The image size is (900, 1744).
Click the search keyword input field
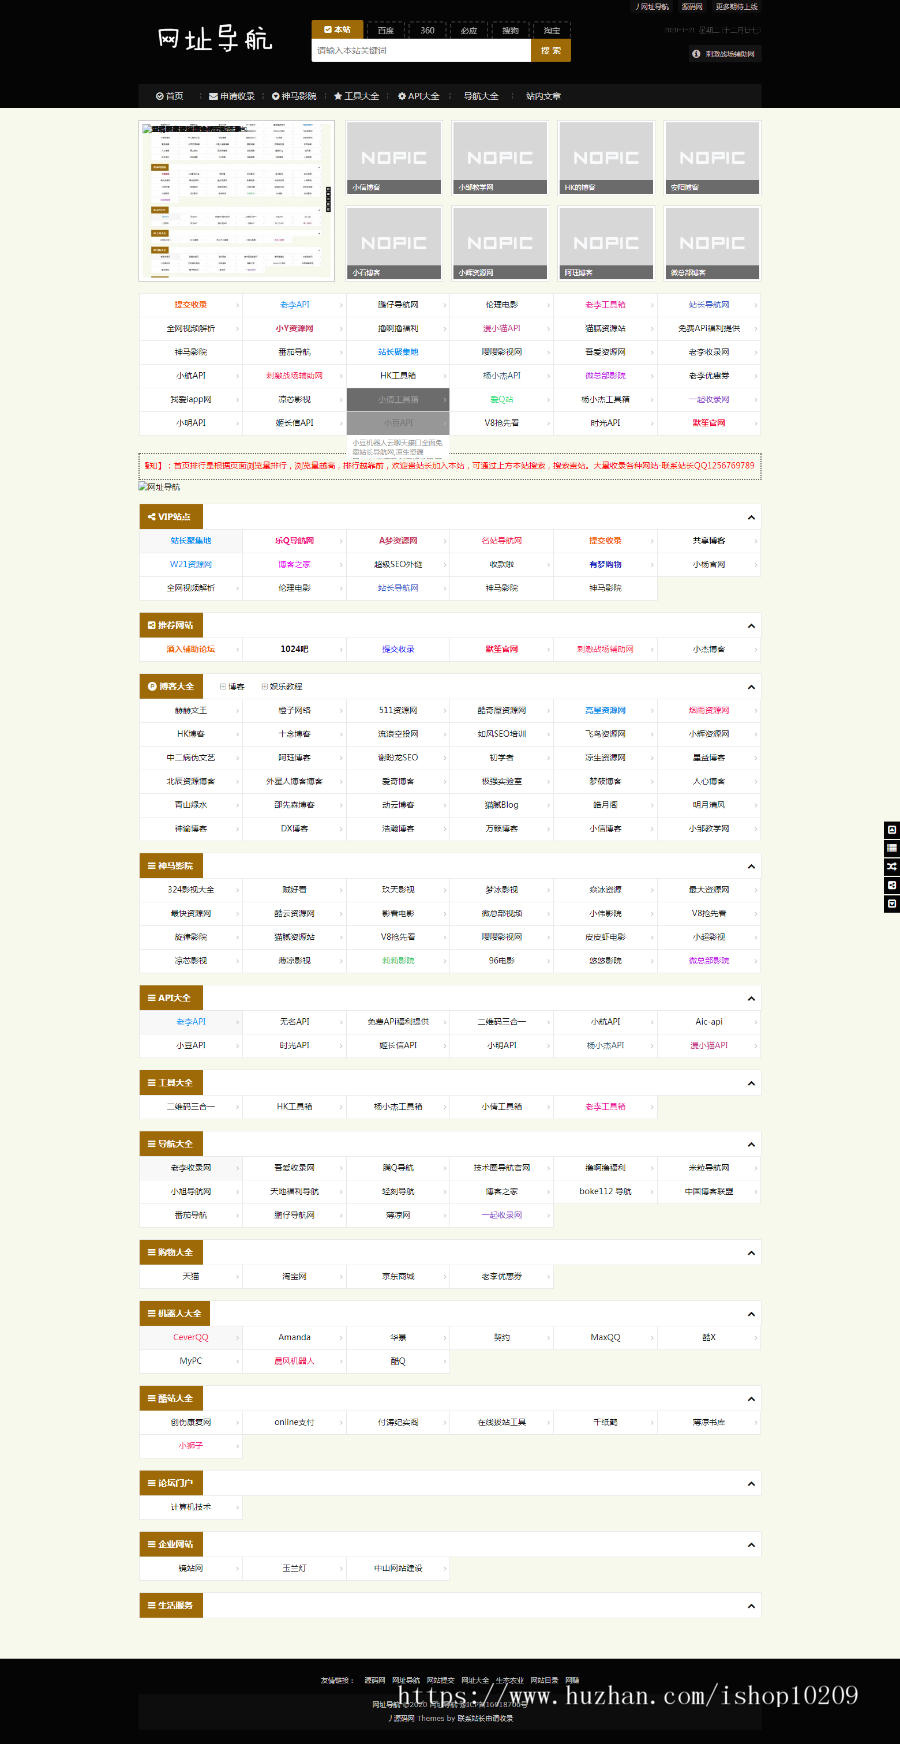420,50
